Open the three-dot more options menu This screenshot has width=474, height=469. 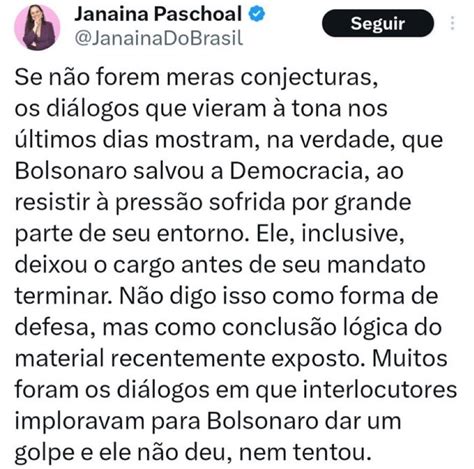pyautogui.click(x=452, y=23)
